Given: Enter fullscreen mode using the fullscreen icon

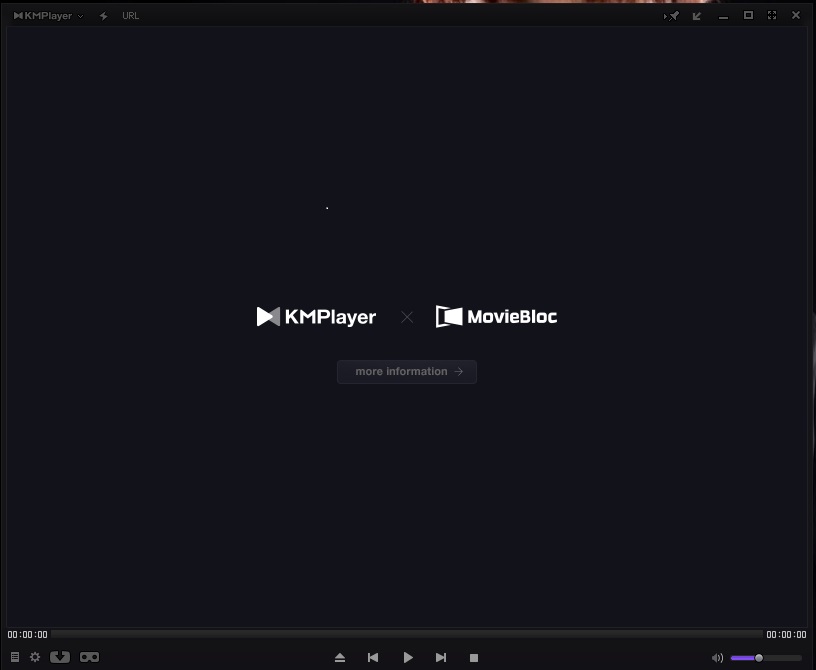Looking at the screenshot, I should 772,15.
